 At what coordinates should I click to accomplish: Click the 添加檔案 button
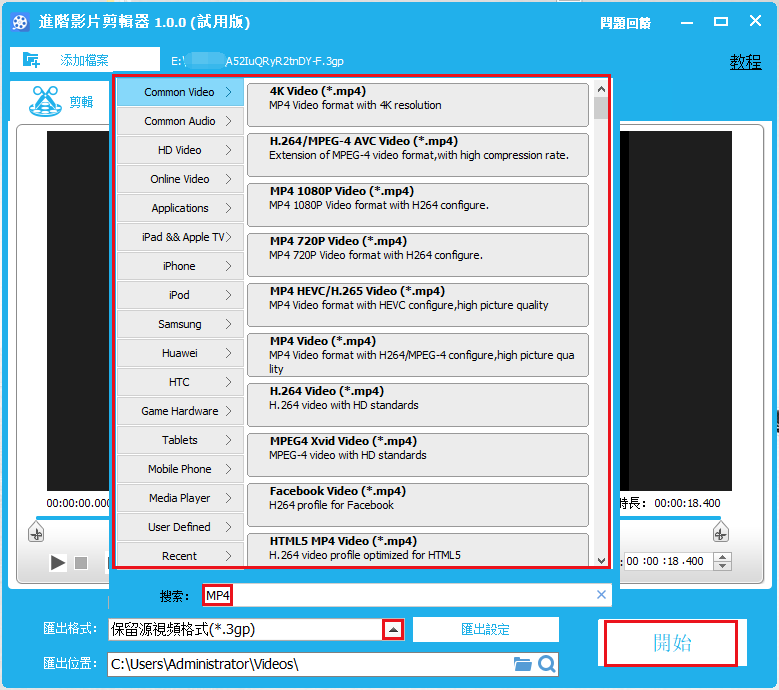(85, 60)
